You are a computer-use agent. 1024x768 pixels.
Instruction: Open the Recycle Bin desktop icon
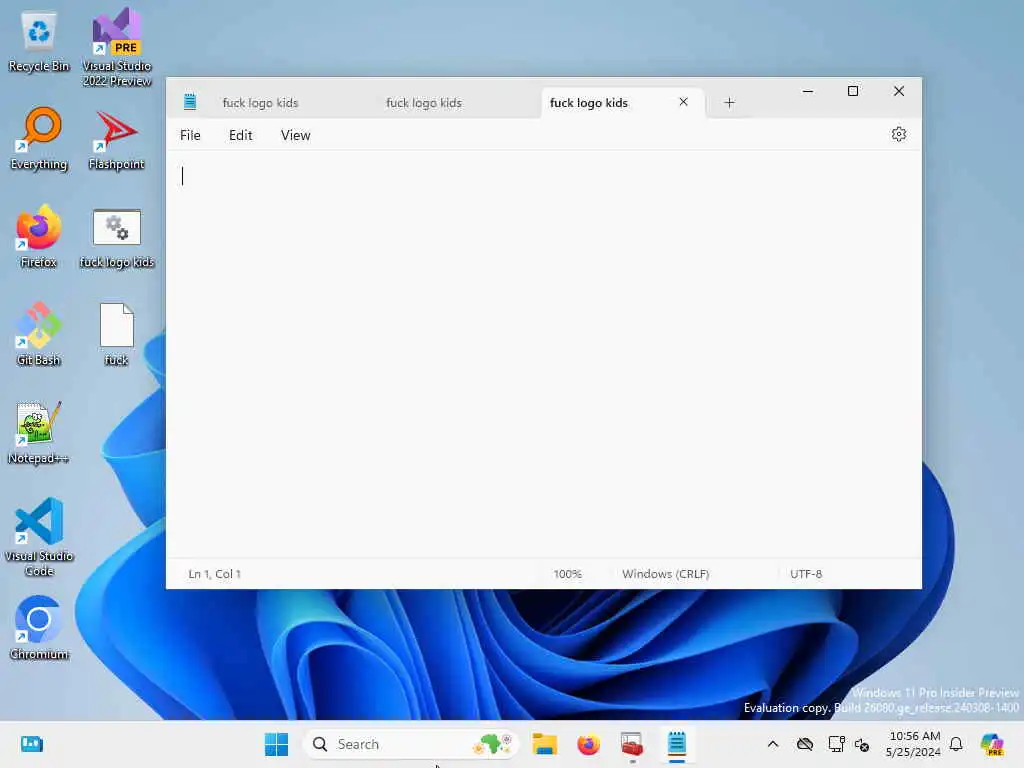39,42
